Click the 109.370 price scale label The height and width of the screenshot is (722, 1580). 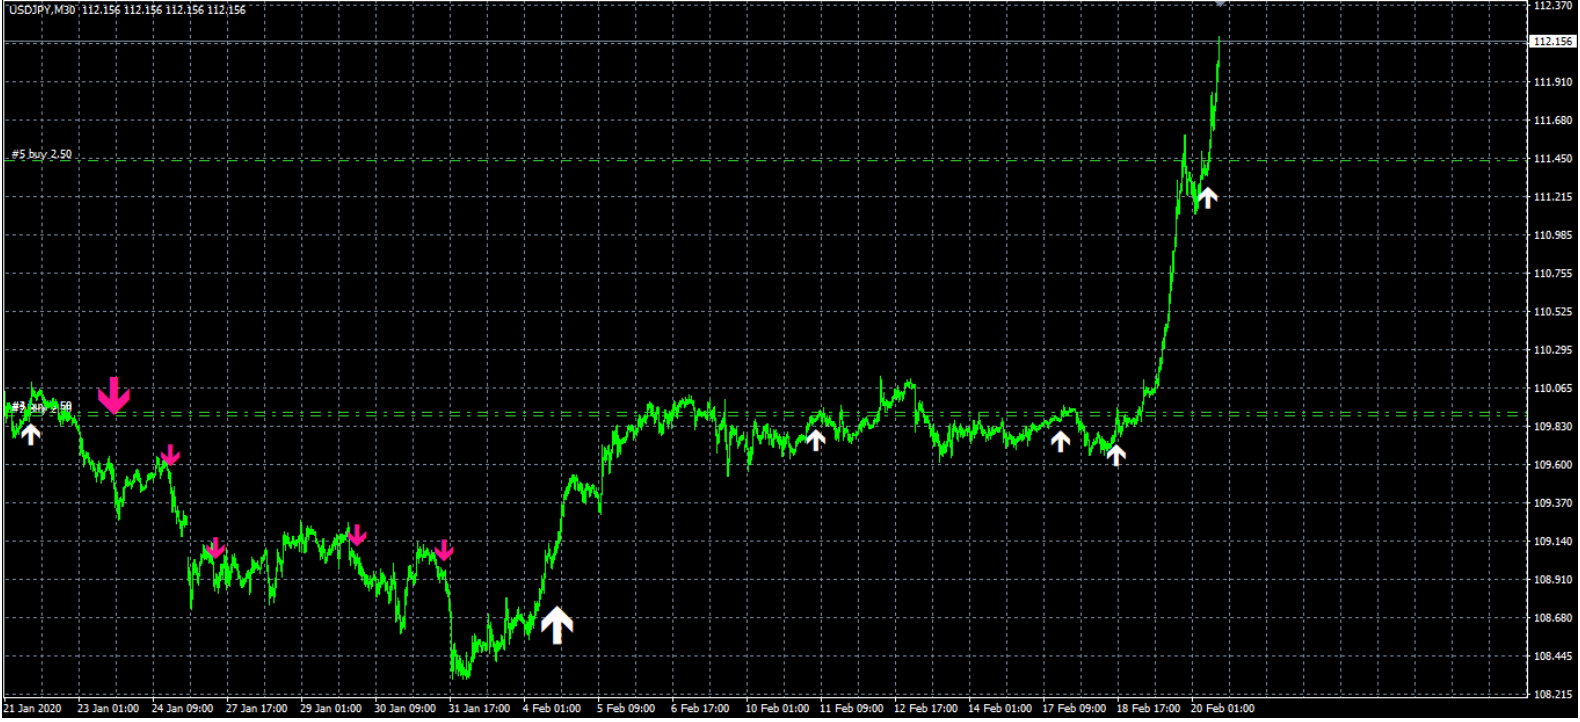click(x=1553, y=503)
